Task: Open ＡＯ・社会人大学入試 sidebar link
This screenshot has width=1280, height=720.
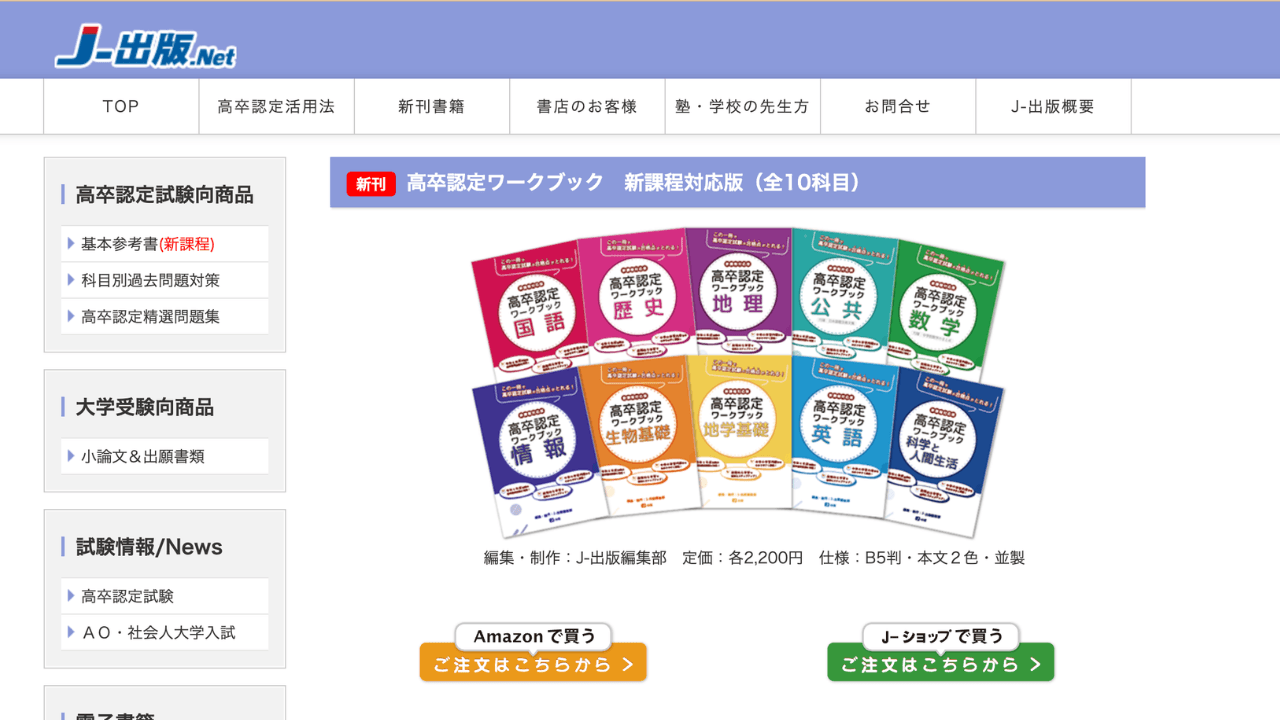Action: (x=165, y=632)
